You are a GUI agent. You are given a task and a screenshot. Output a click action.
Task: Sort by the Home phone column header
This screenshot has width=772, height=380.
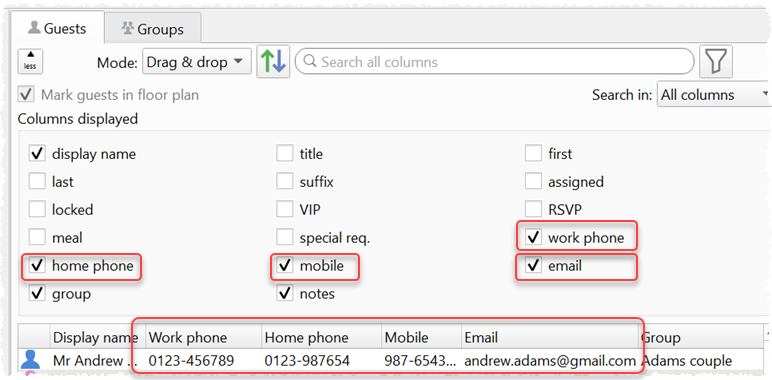(322, 337)
